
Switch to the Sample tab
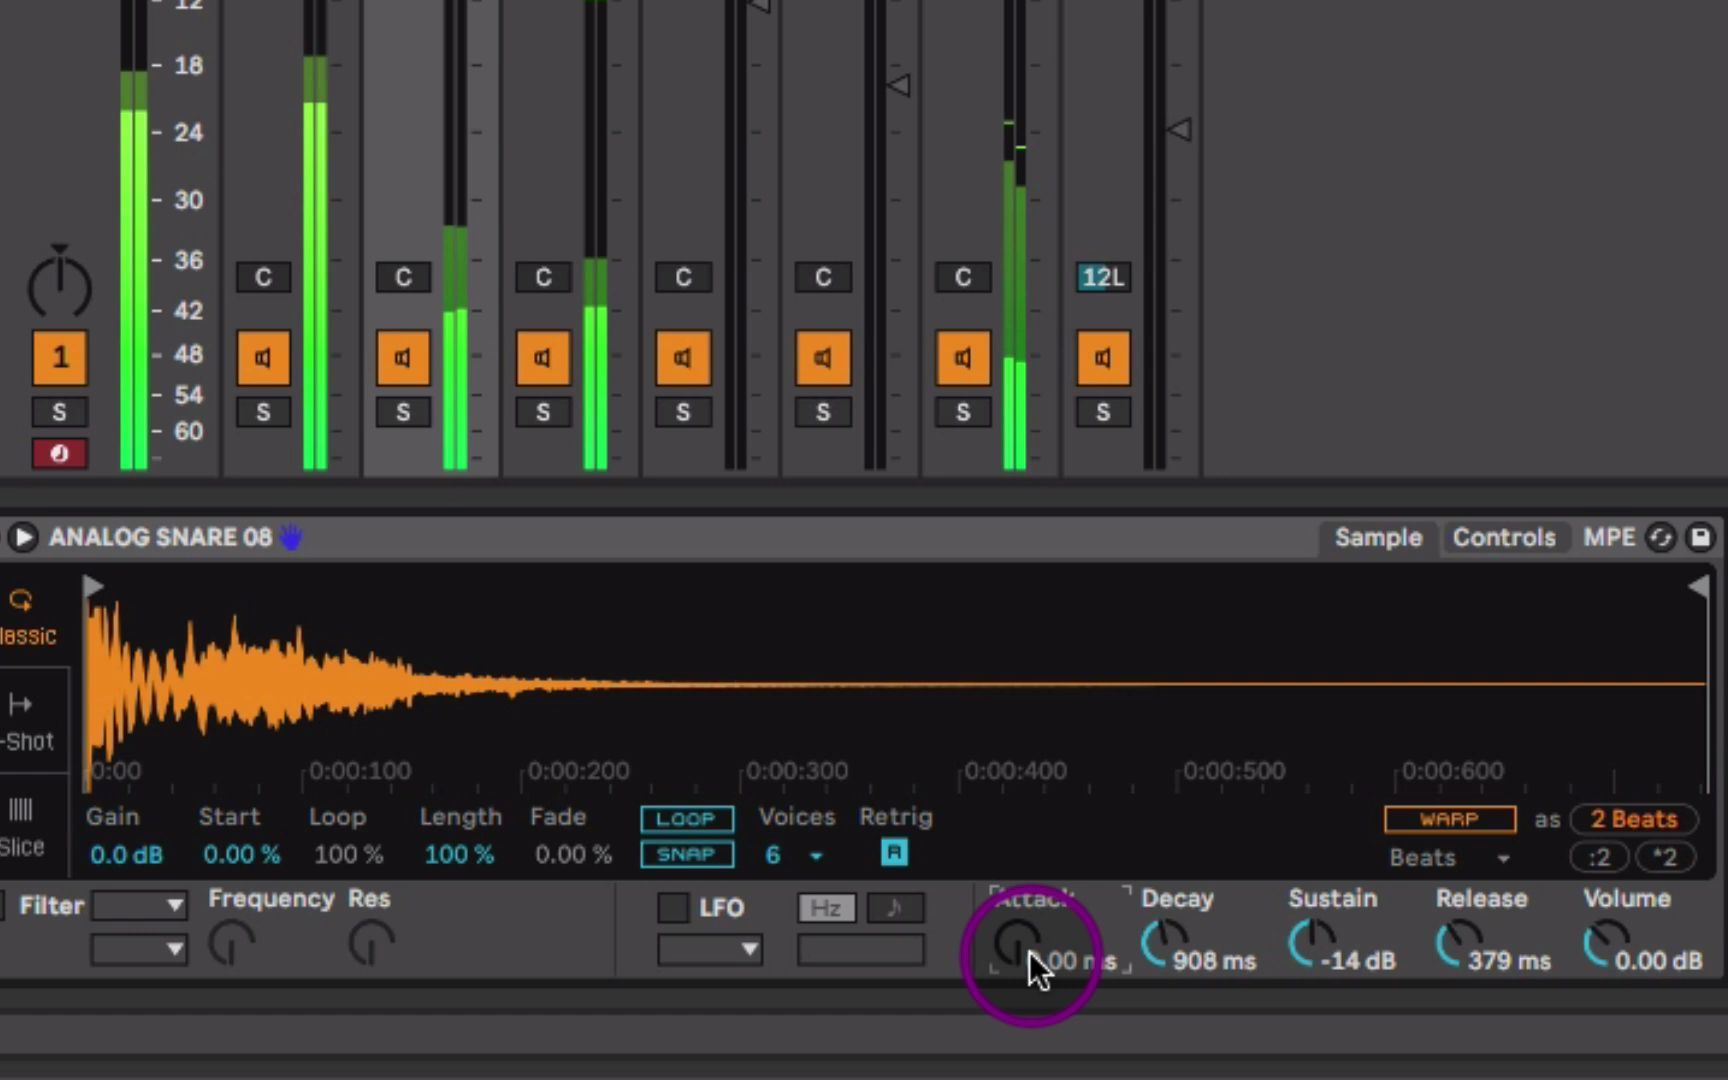(x=1378, y=537)
